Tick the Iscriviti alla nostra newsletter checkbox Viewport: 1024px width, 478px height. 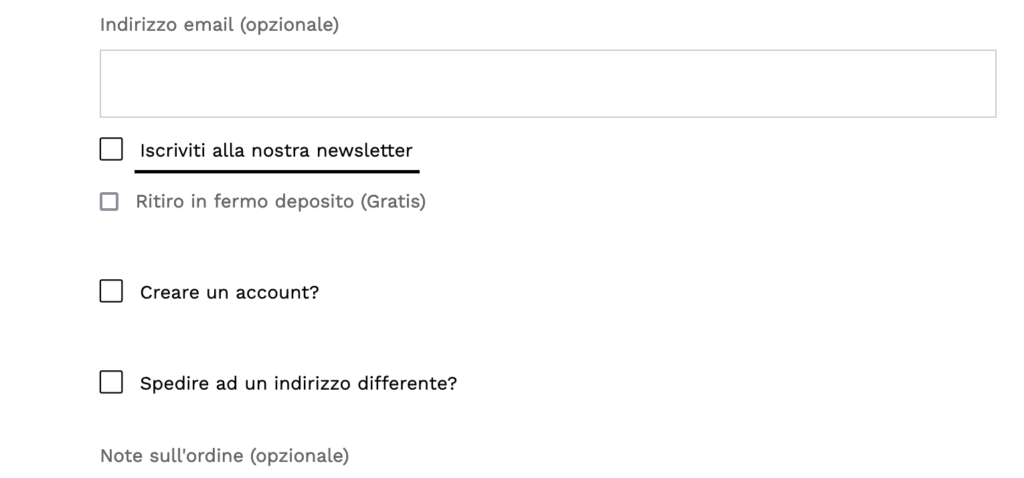[x=111, y=150]
